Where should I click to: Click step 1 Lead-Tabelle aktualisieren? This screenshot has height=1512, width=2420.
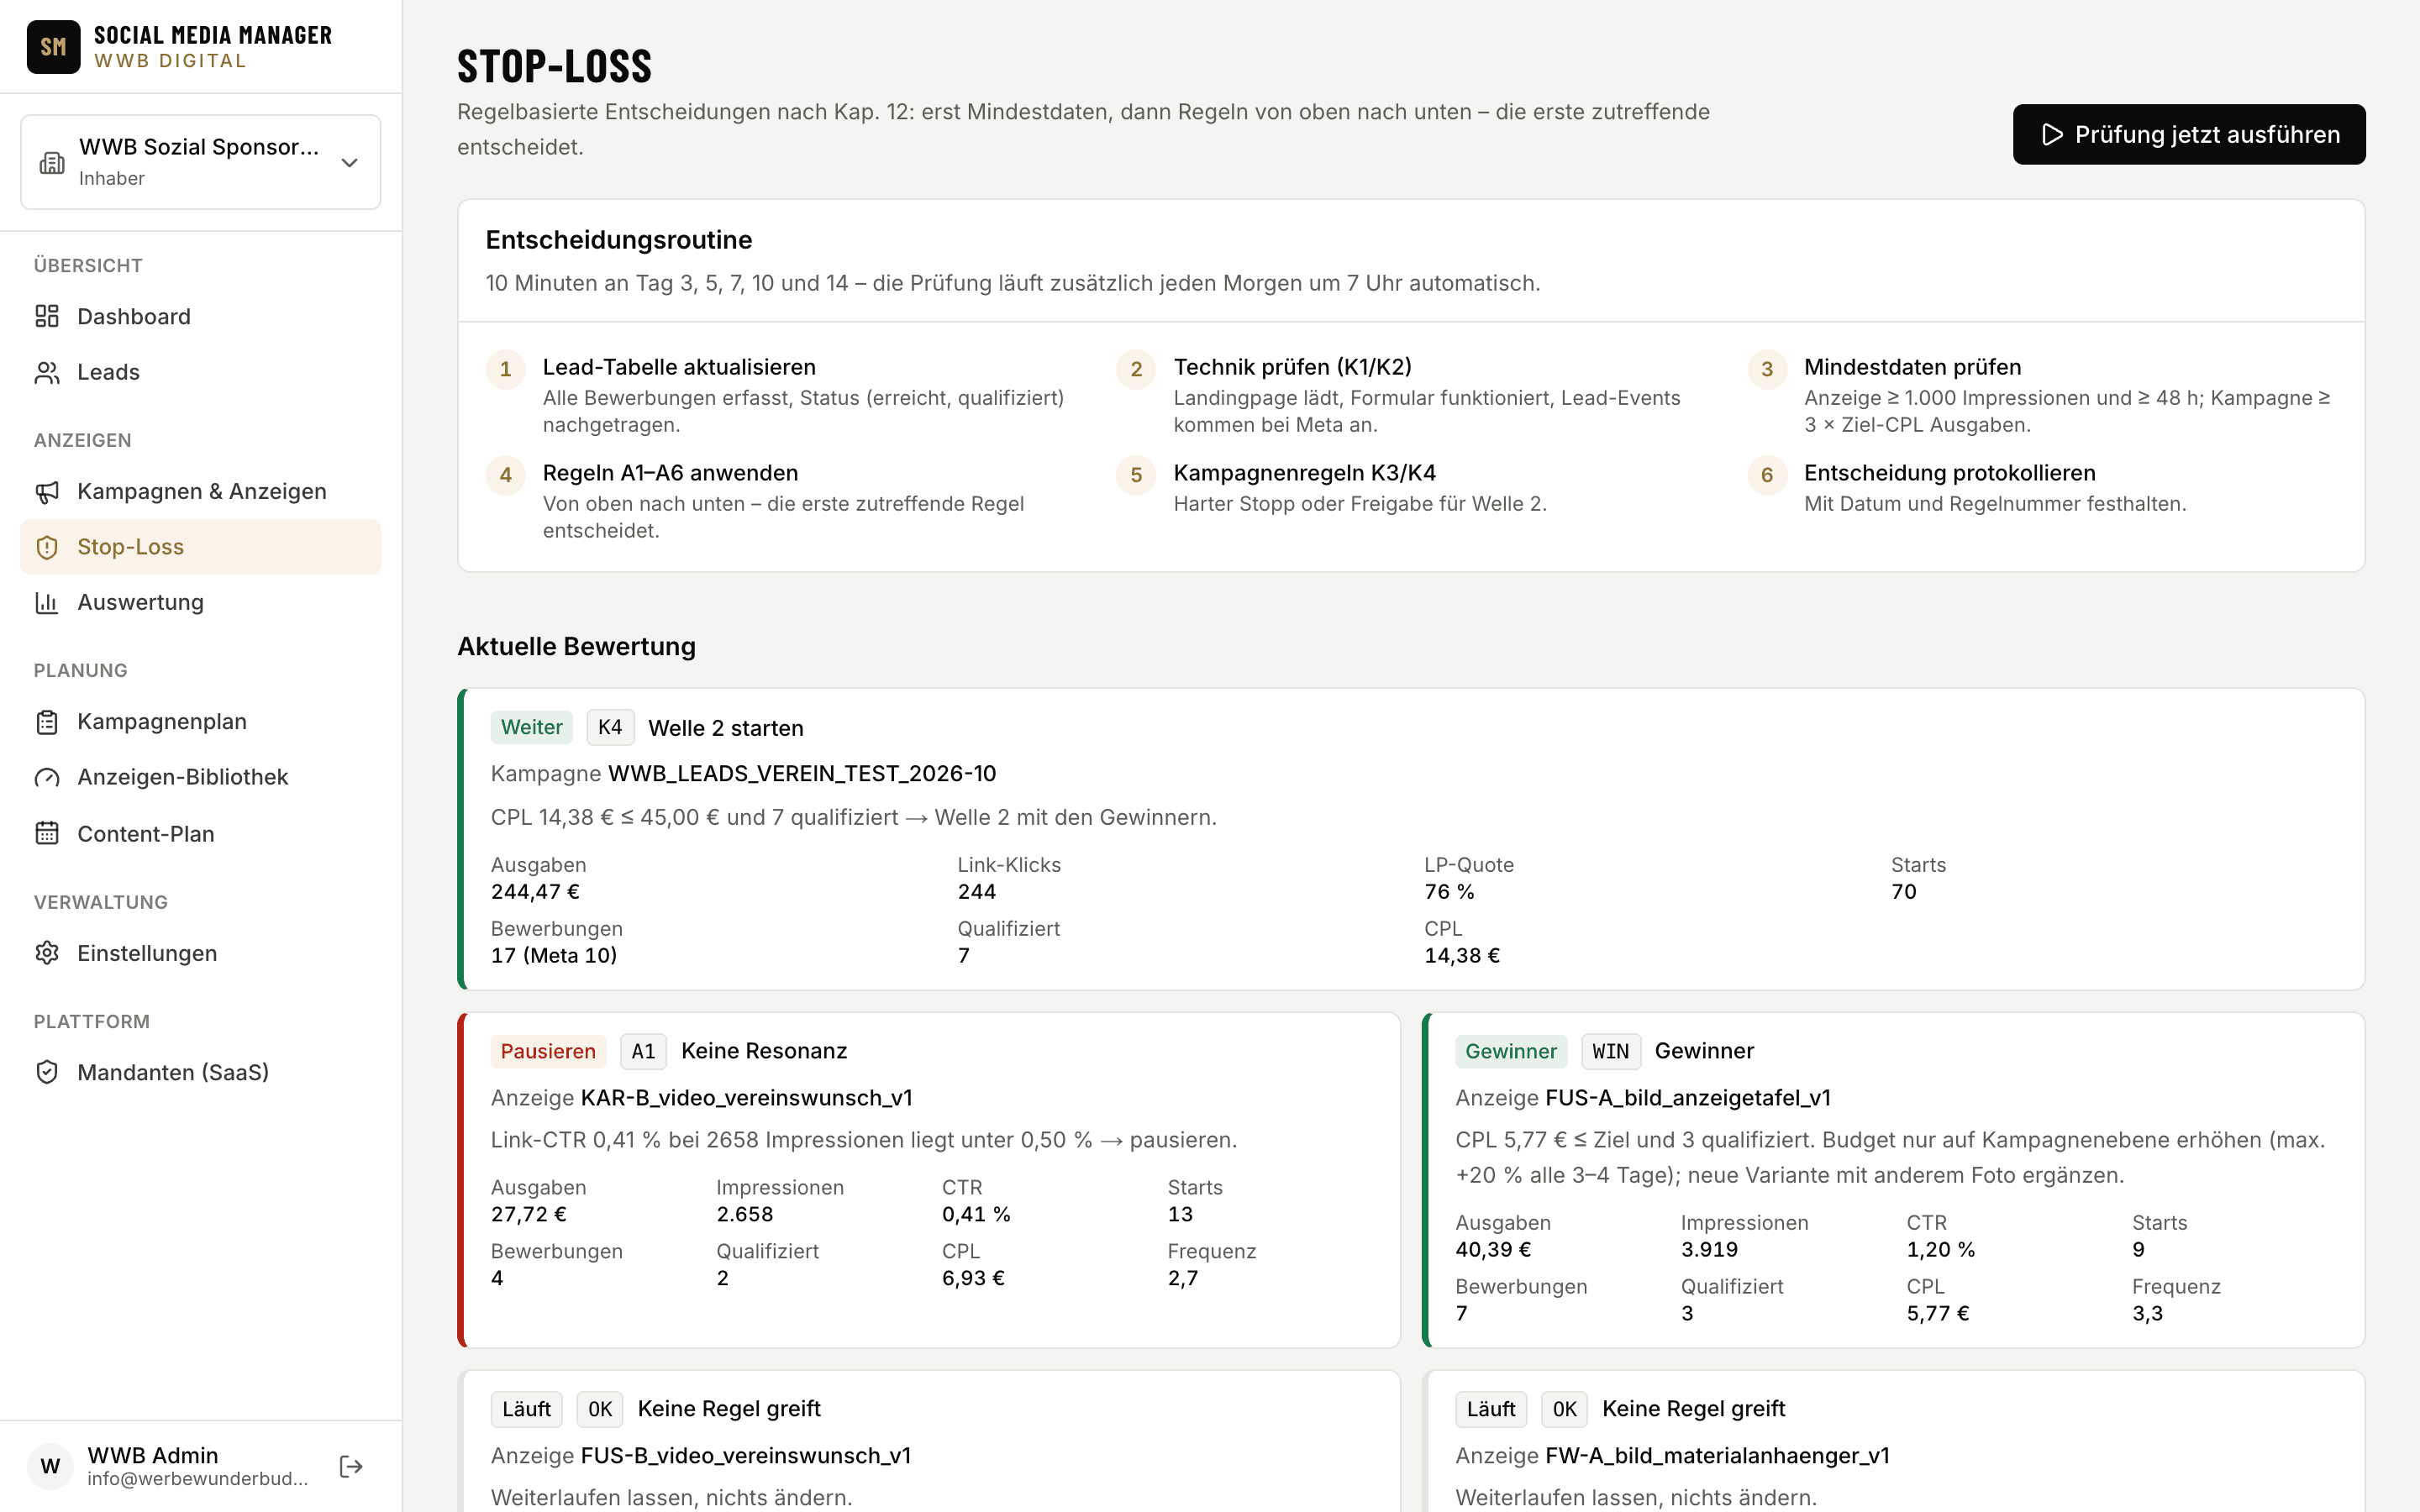coord(679,367)
